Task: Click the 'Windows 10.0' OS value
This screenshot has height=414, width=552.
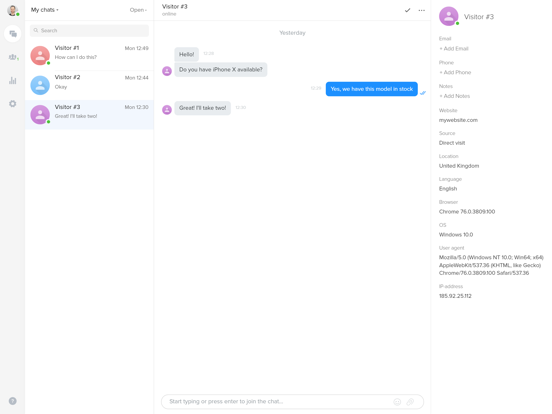Action: click(x=456, y=234)
